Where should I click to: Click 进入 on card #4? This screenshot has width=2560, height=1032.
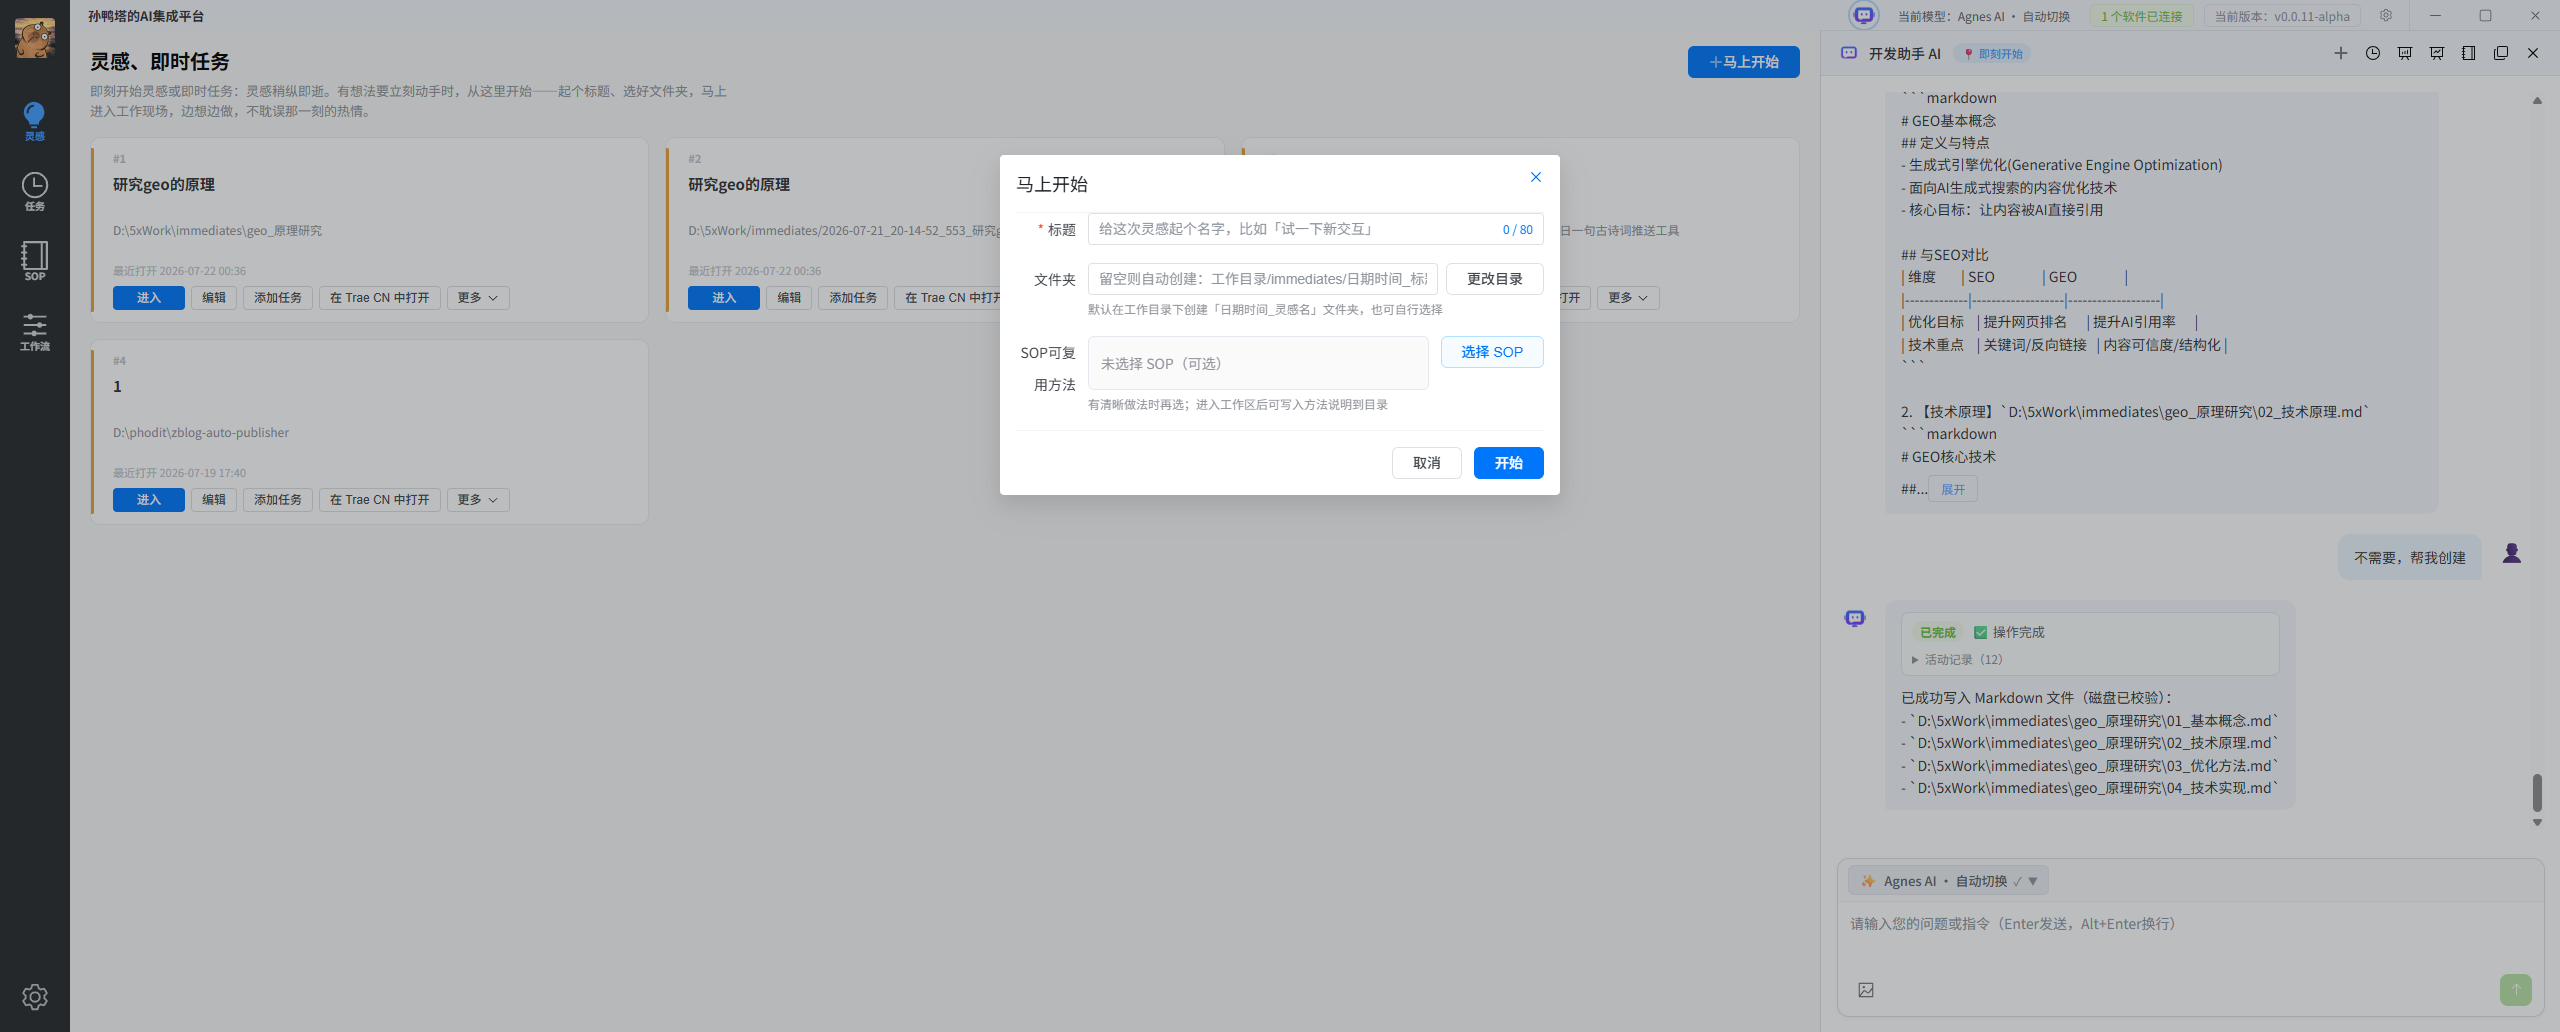click(x=149, y=500)
